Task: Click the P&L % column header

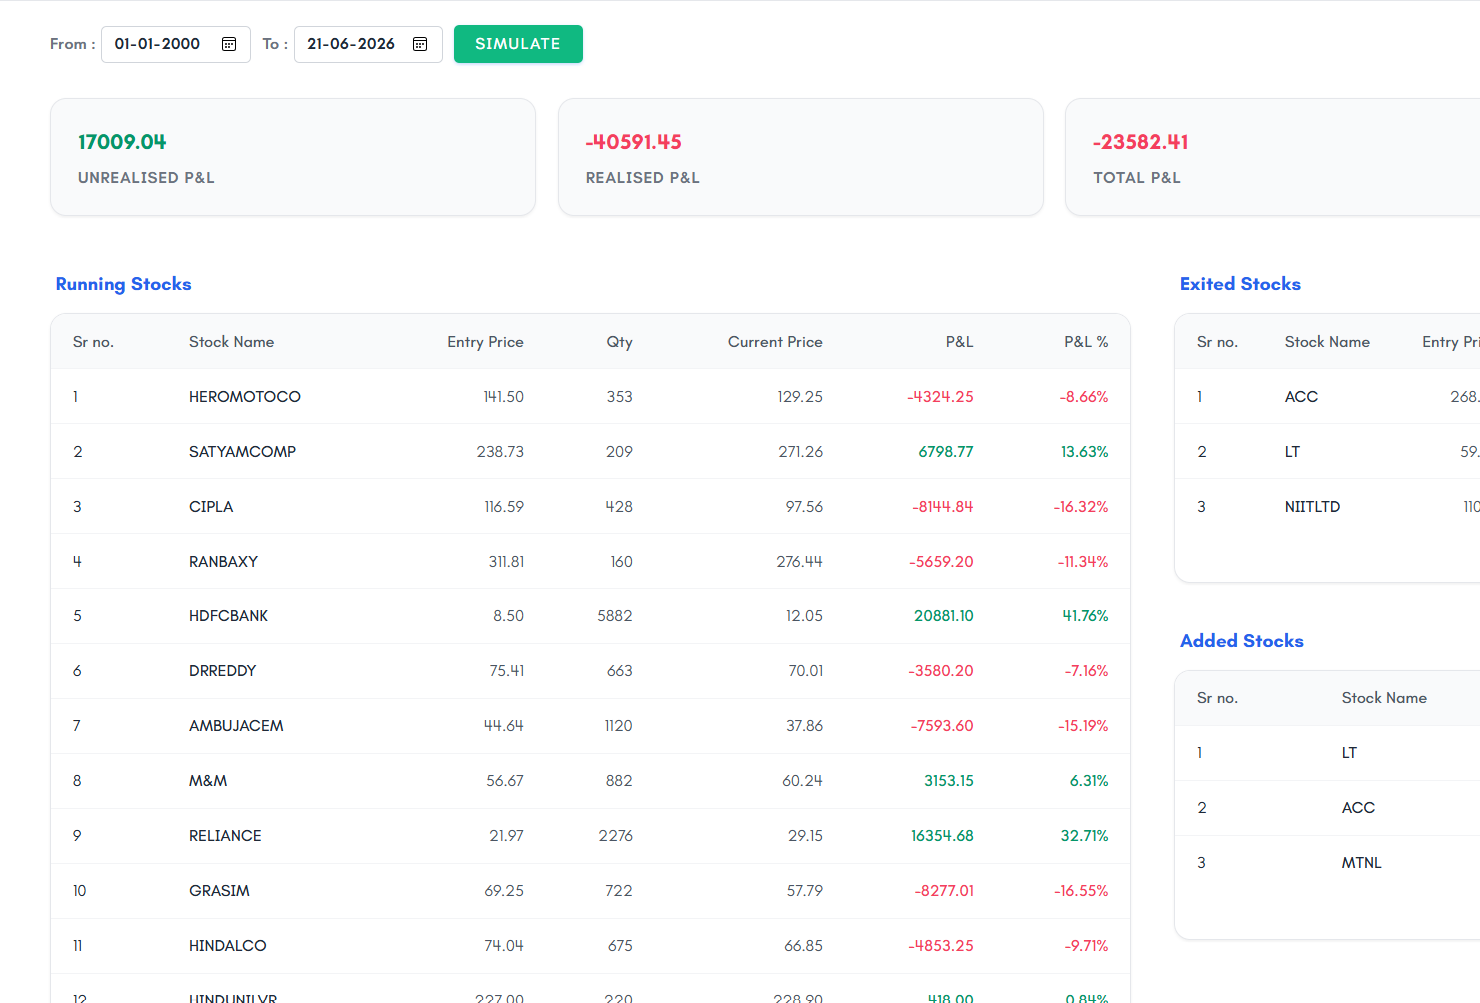Action: (1086, 342)
